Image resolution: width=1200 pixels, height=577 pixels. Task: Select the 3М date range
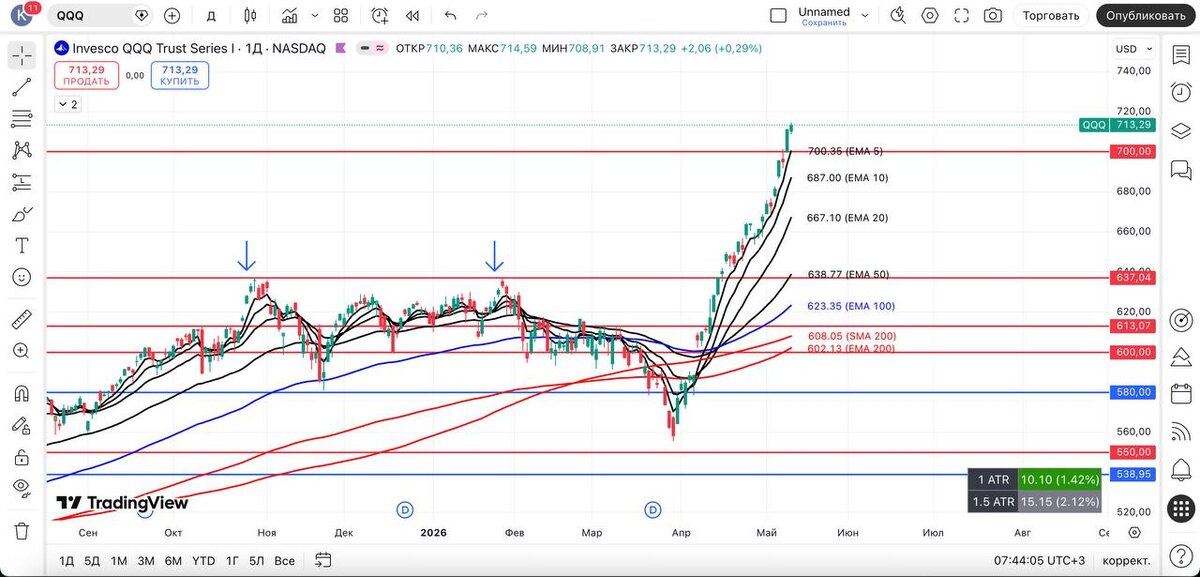(x=146, y=560)
